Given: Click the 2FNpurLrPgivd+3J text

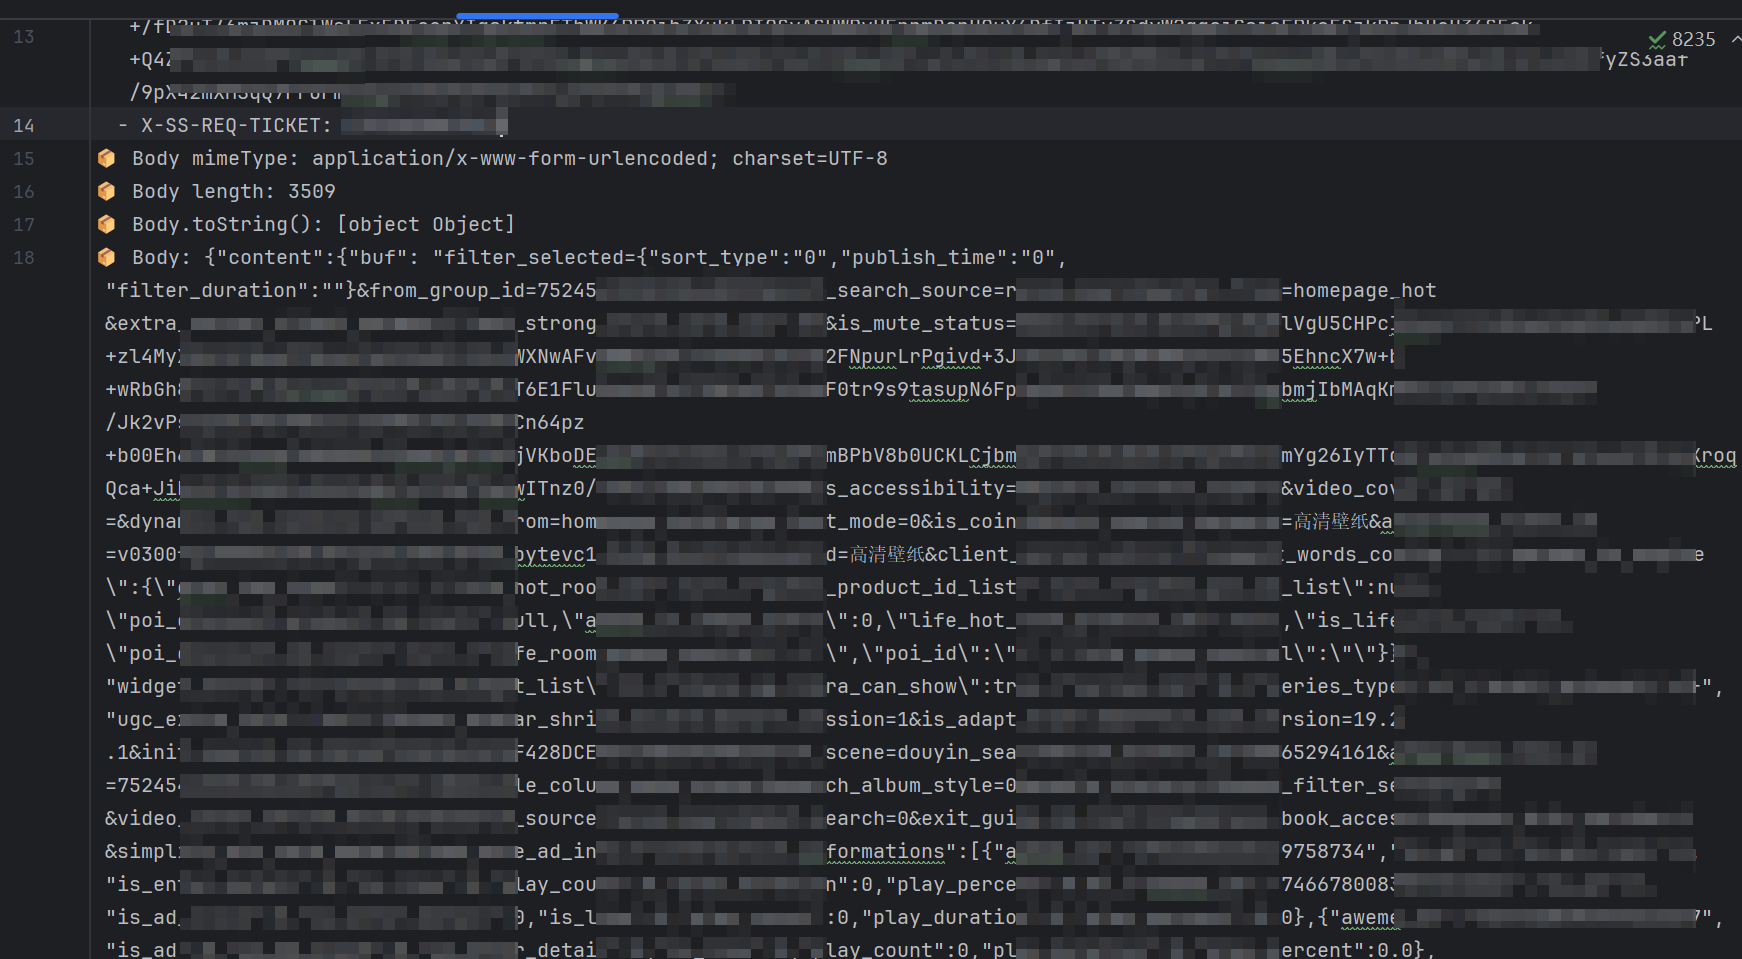Looking at the screenshot, I should pos(921,356).
